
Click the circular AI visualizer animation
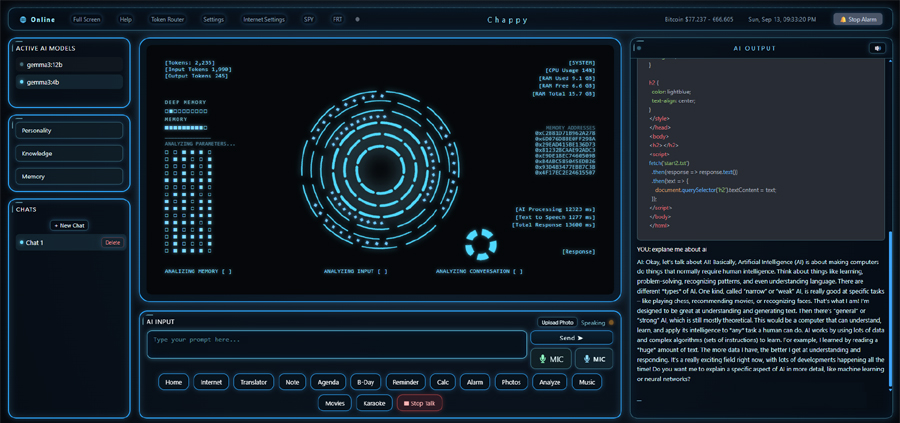(380, 169)
